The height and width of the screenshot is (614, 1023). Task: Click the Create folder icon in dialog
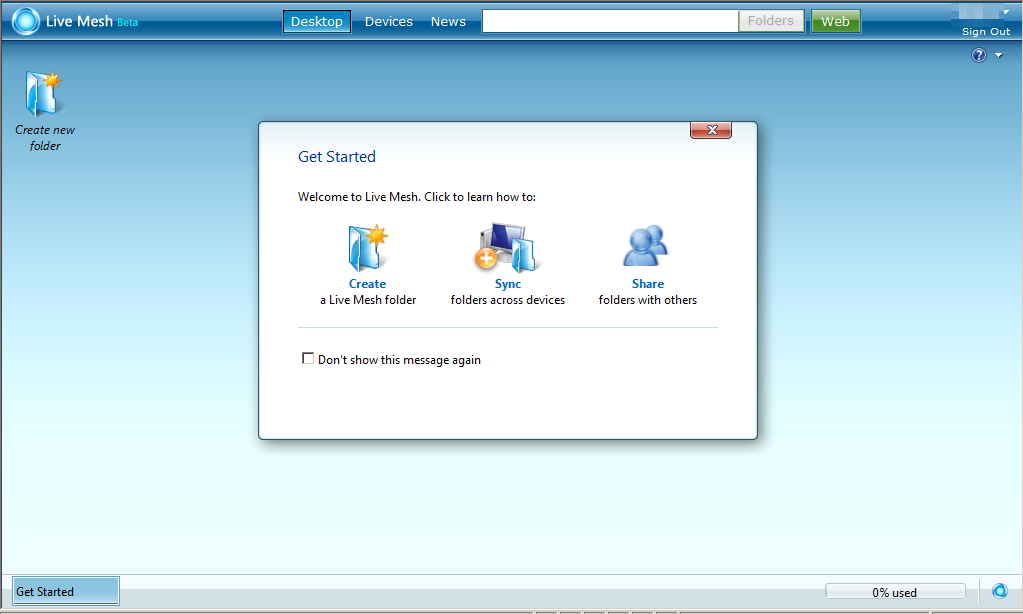[x=367, y=248]
